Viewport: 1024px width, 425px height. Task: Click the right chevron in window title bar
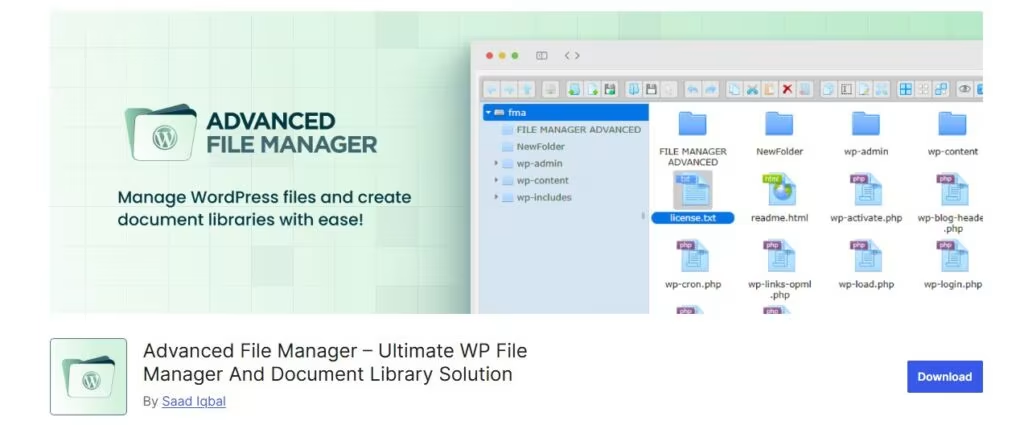pos(577,55)
